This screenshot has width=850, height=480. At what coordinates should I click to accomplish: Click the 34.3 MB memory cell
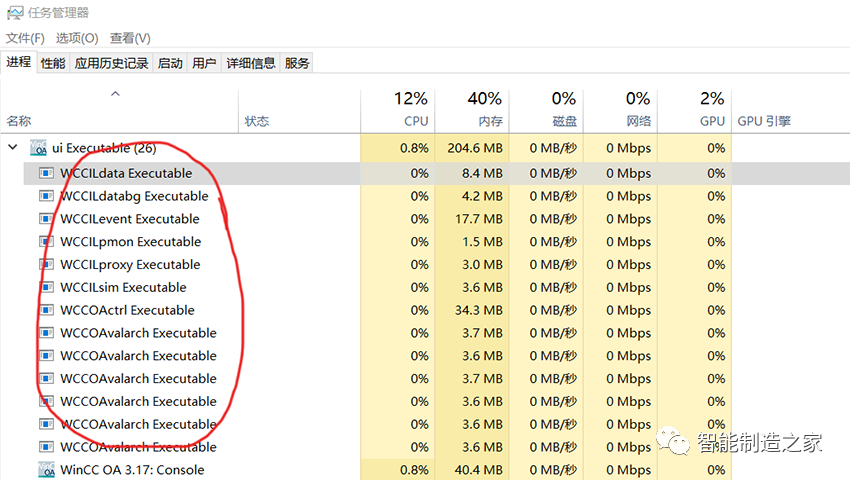[479, 310]
